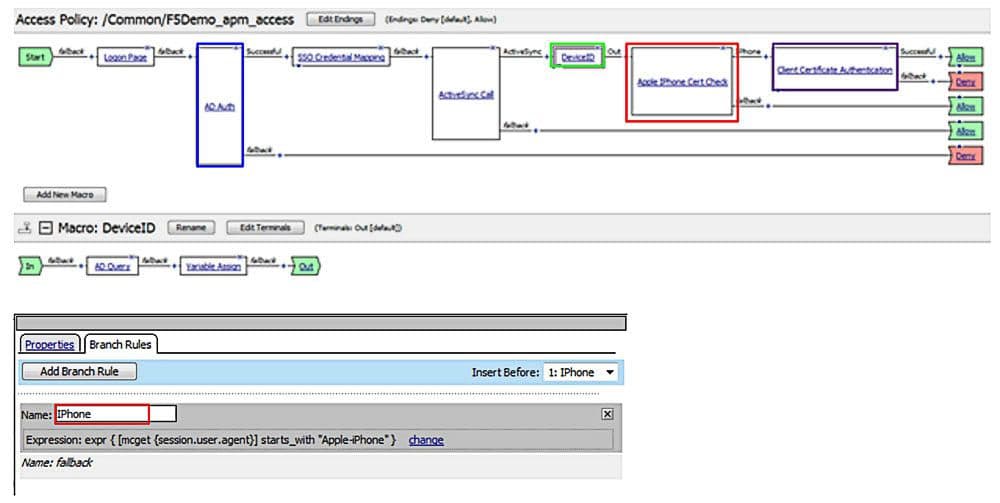The height and width of the screenshot is (503, 1000).
Task: Click the Add Branch Rule button
Action: 78,372
